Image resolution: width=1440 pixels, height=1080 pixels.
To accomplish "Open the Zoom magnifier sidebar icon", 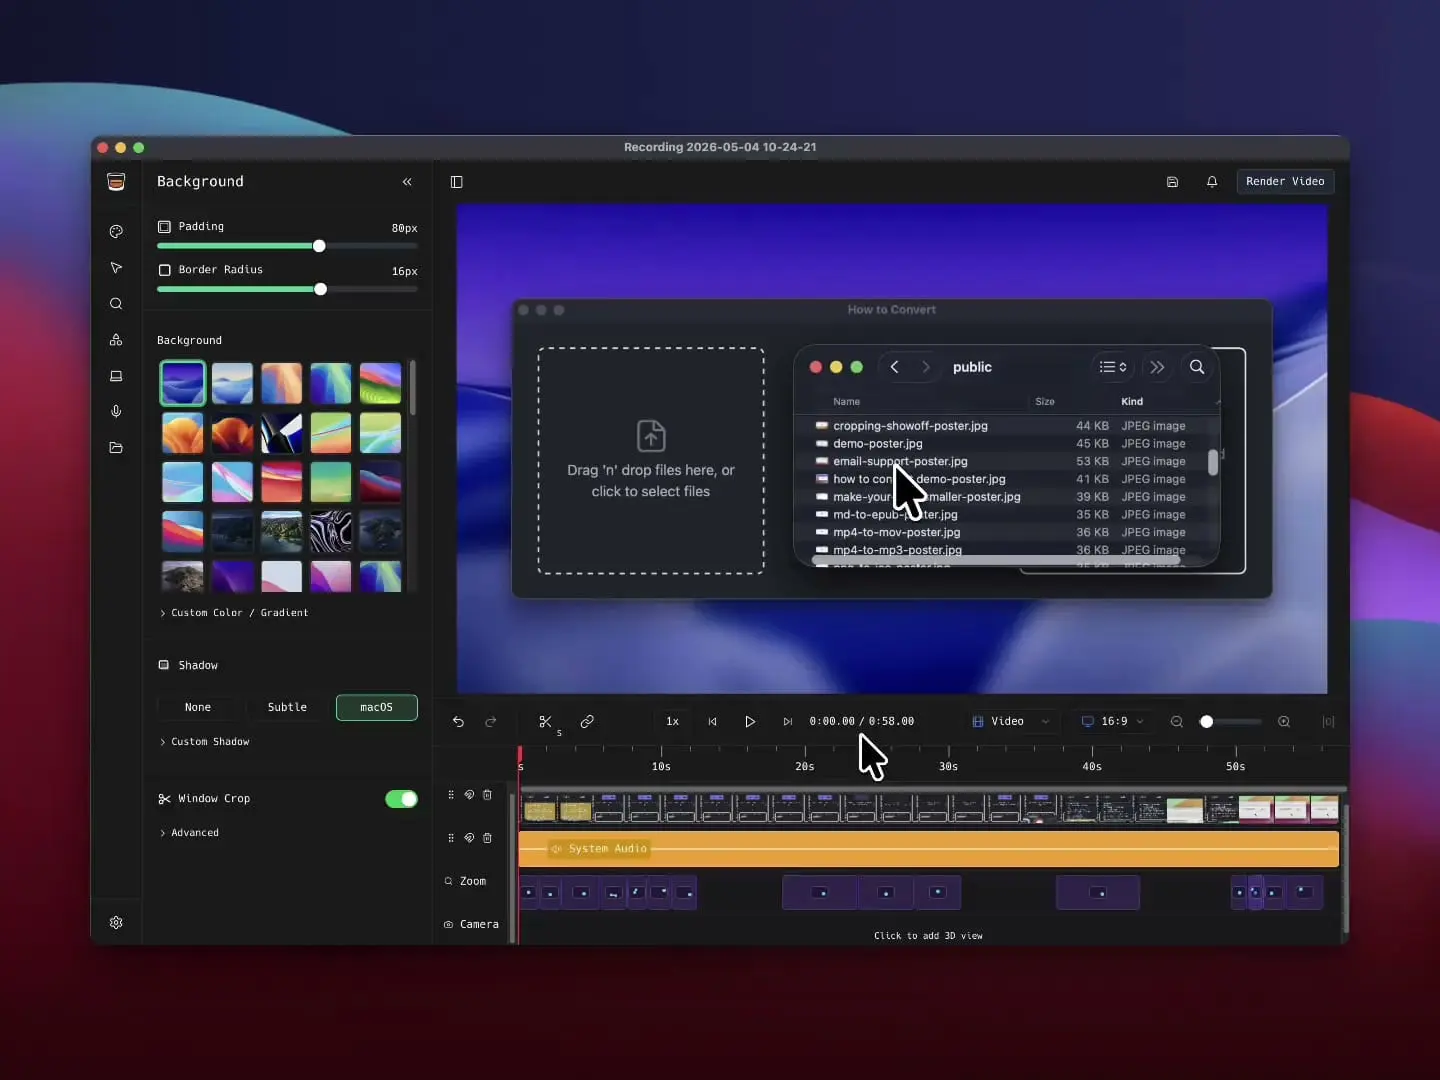I will click(x=116, y=304).
